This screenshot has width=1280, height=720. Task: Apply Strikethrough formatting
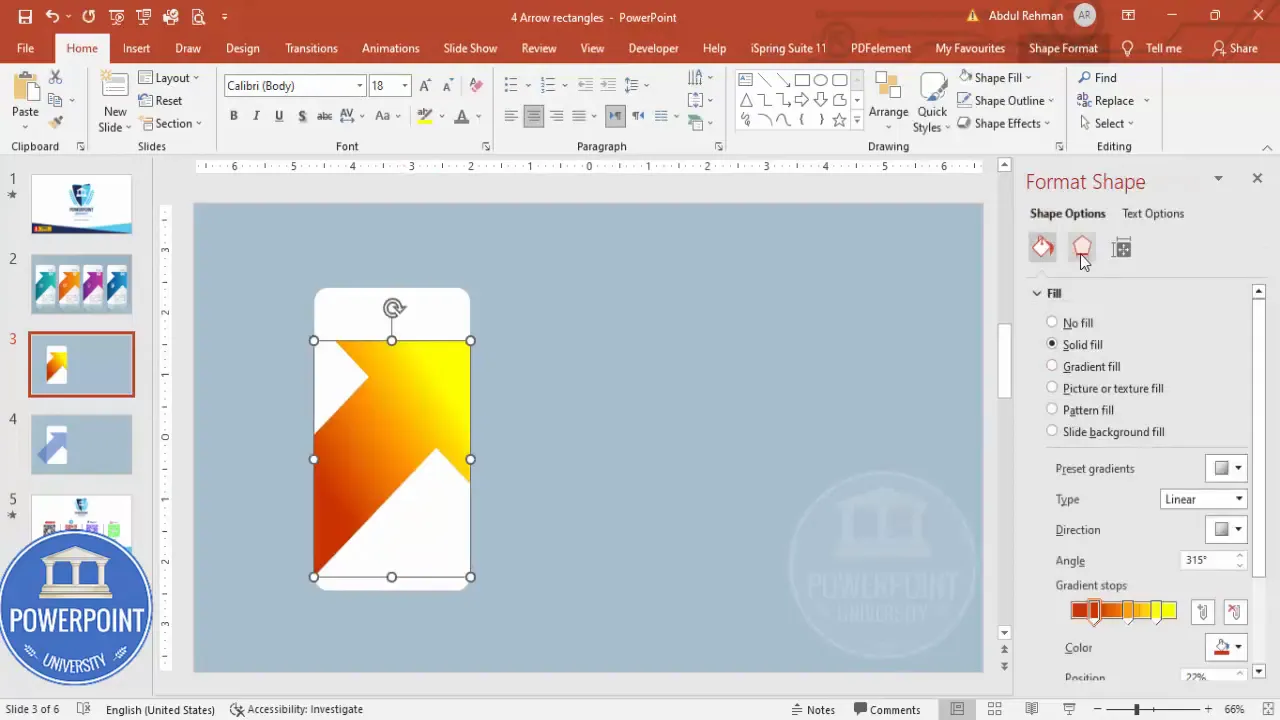click(324, 116)
